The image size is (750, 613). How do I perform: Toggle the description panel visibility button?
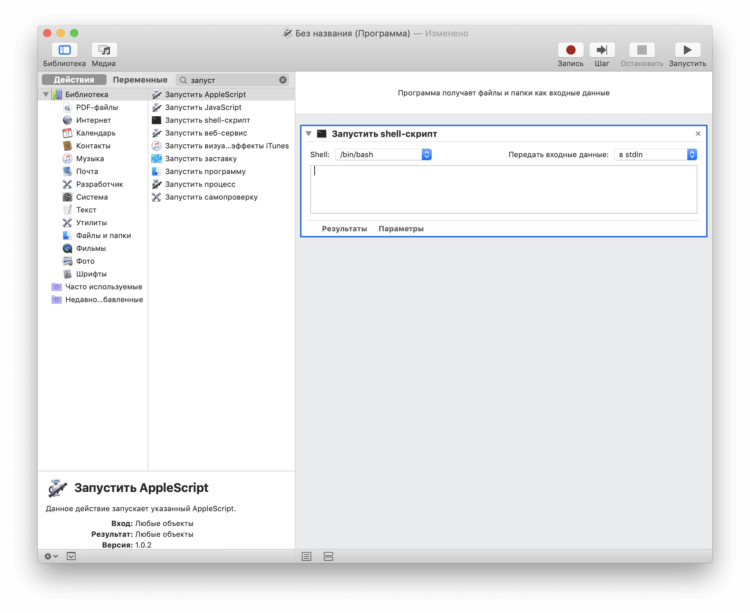coord(71,556)
